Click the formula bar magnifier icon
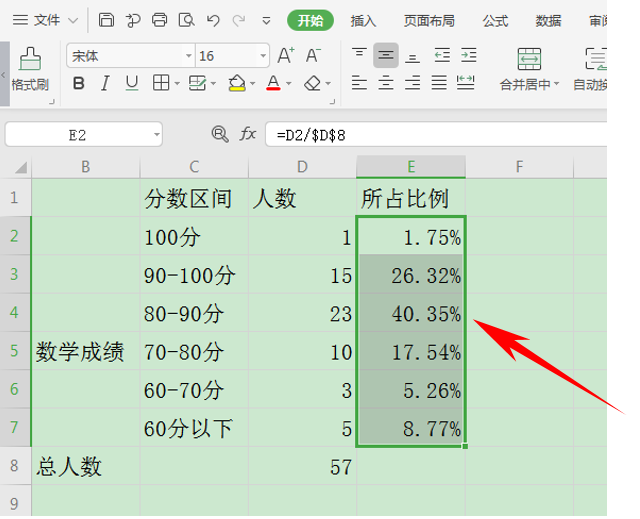The width and height of the screenshot is (640, 519). click(x=220, y=134)
